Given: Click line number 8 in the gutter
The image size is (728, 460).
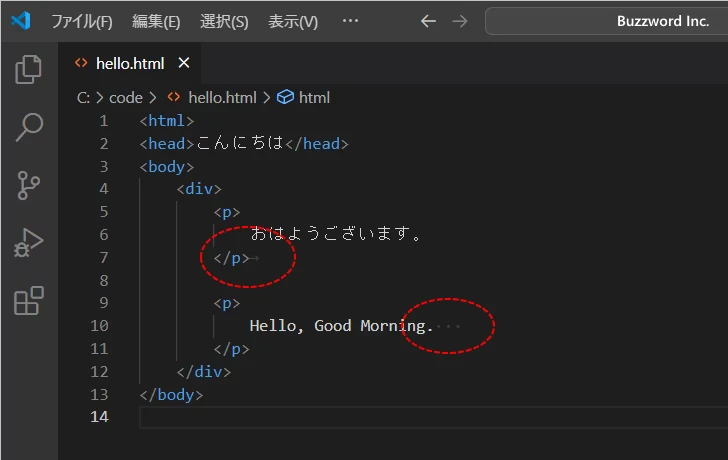Looking at the screenshot, I should [104, 280].
